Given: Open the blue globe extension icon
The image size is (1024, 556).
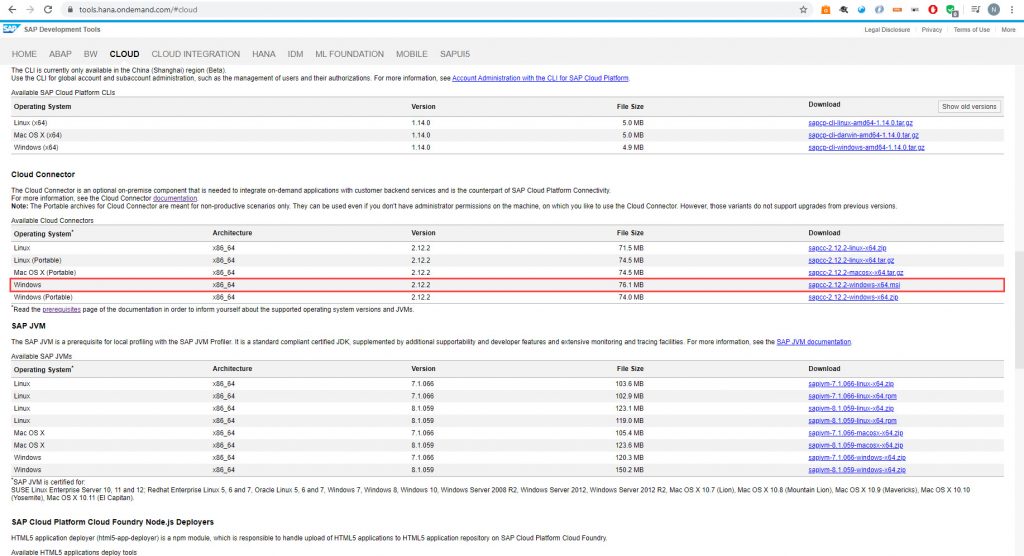Looking at the screenshot, I should coord(861,10).
